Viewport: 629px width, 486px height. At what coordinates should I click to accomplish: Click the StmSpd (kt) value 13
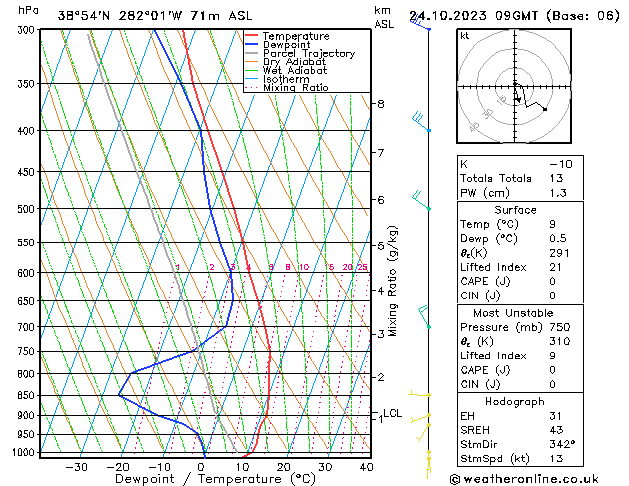556,458
